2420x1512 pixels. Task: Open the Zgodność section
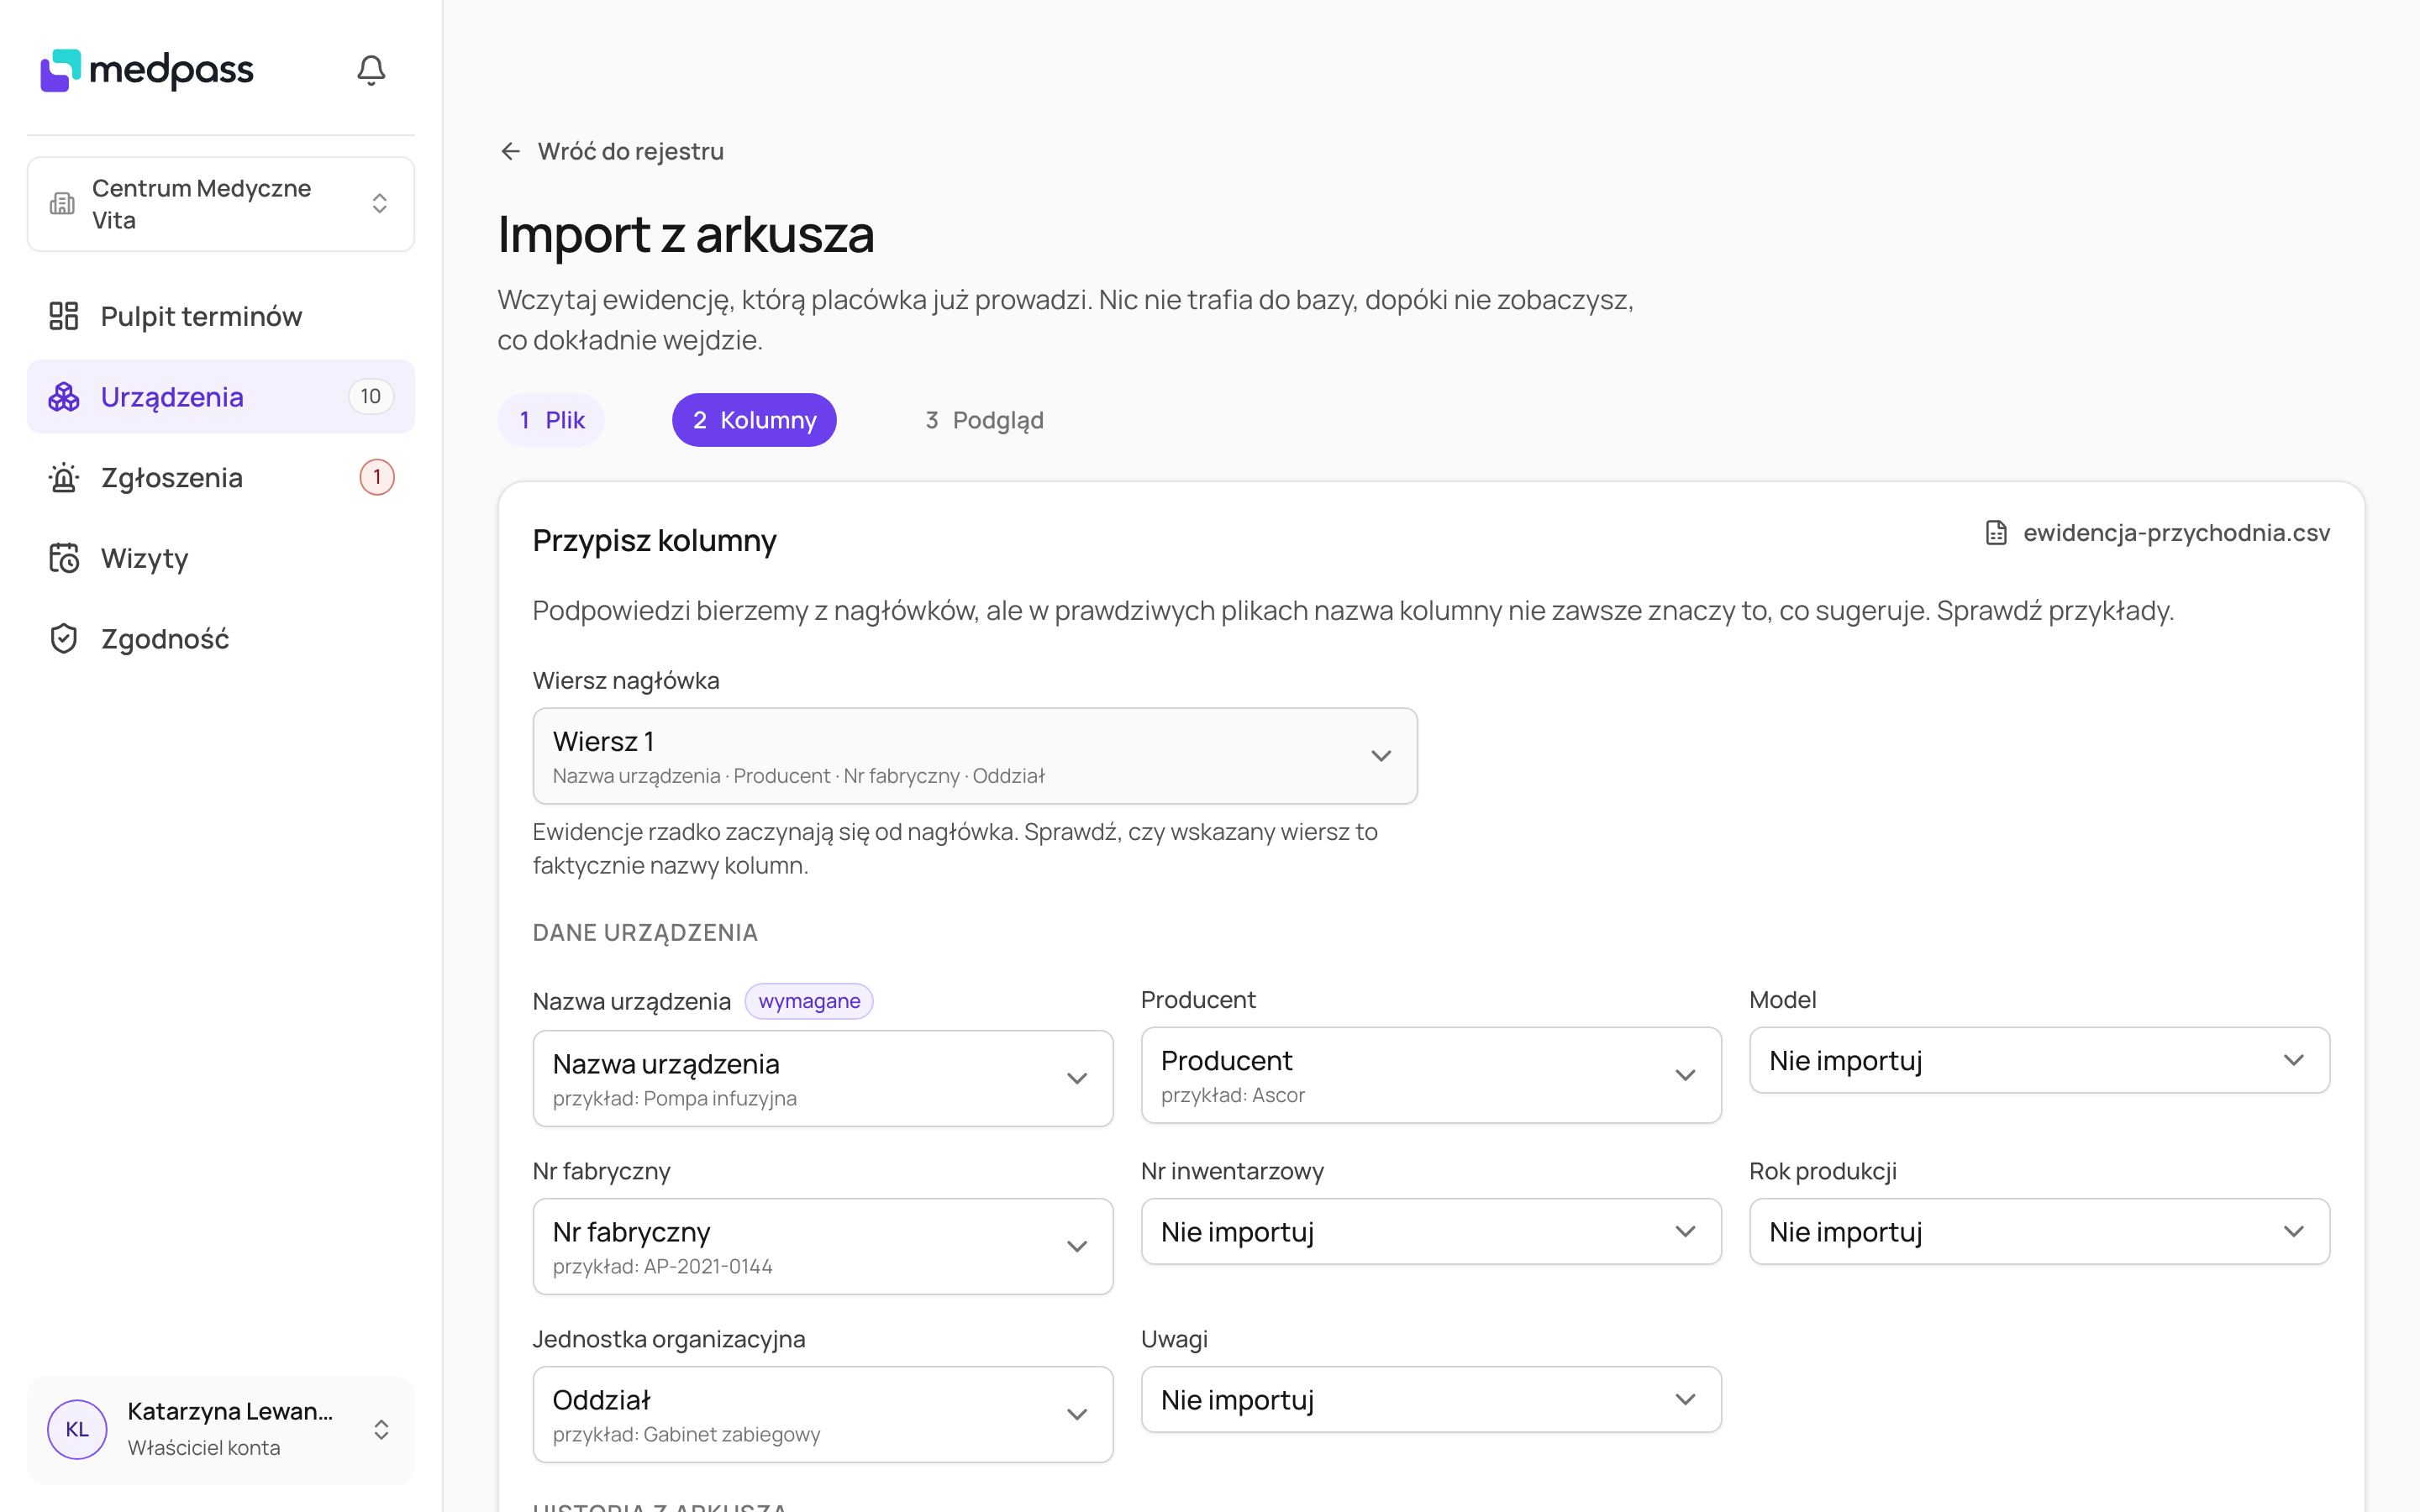point(221,639)
